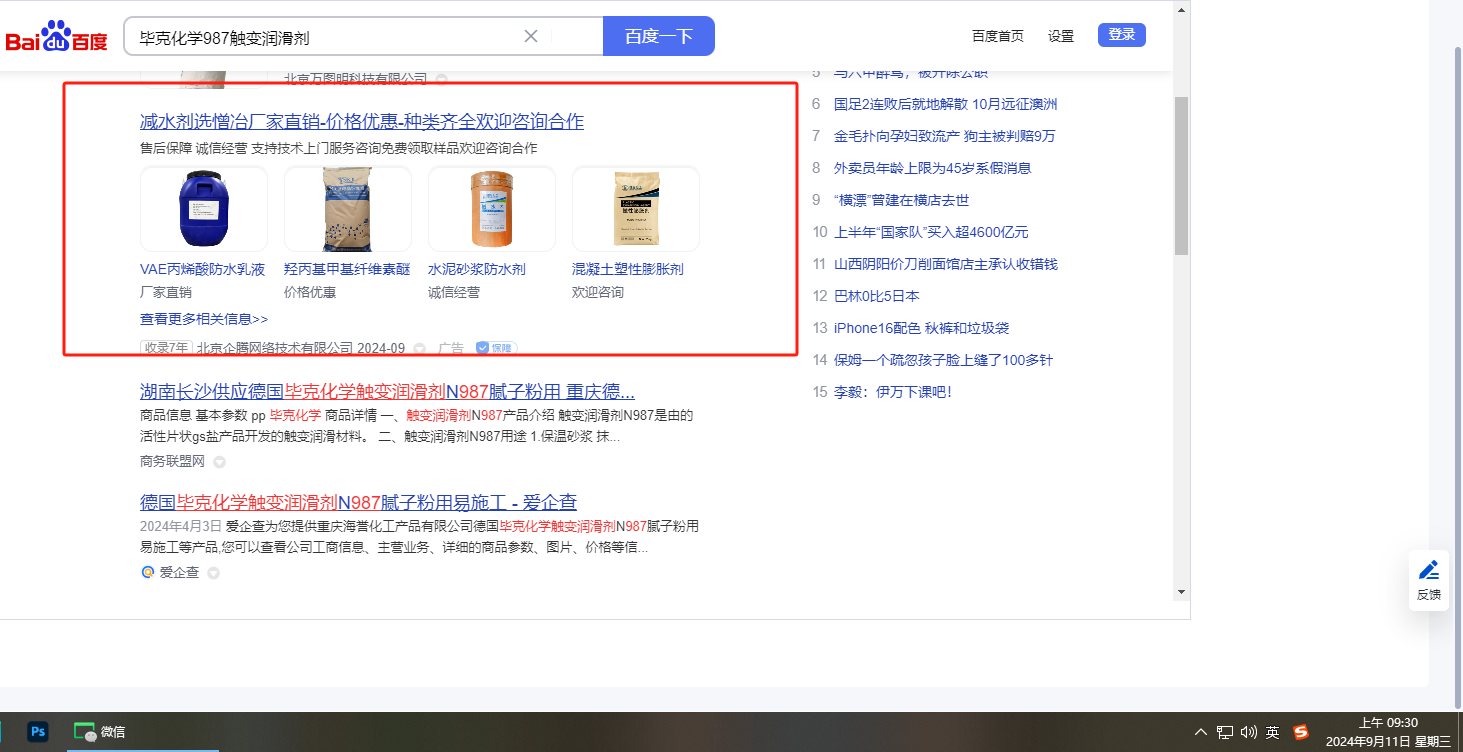Open hot search 上半年"国家队"买入超4600亿元

coord(931,232)
